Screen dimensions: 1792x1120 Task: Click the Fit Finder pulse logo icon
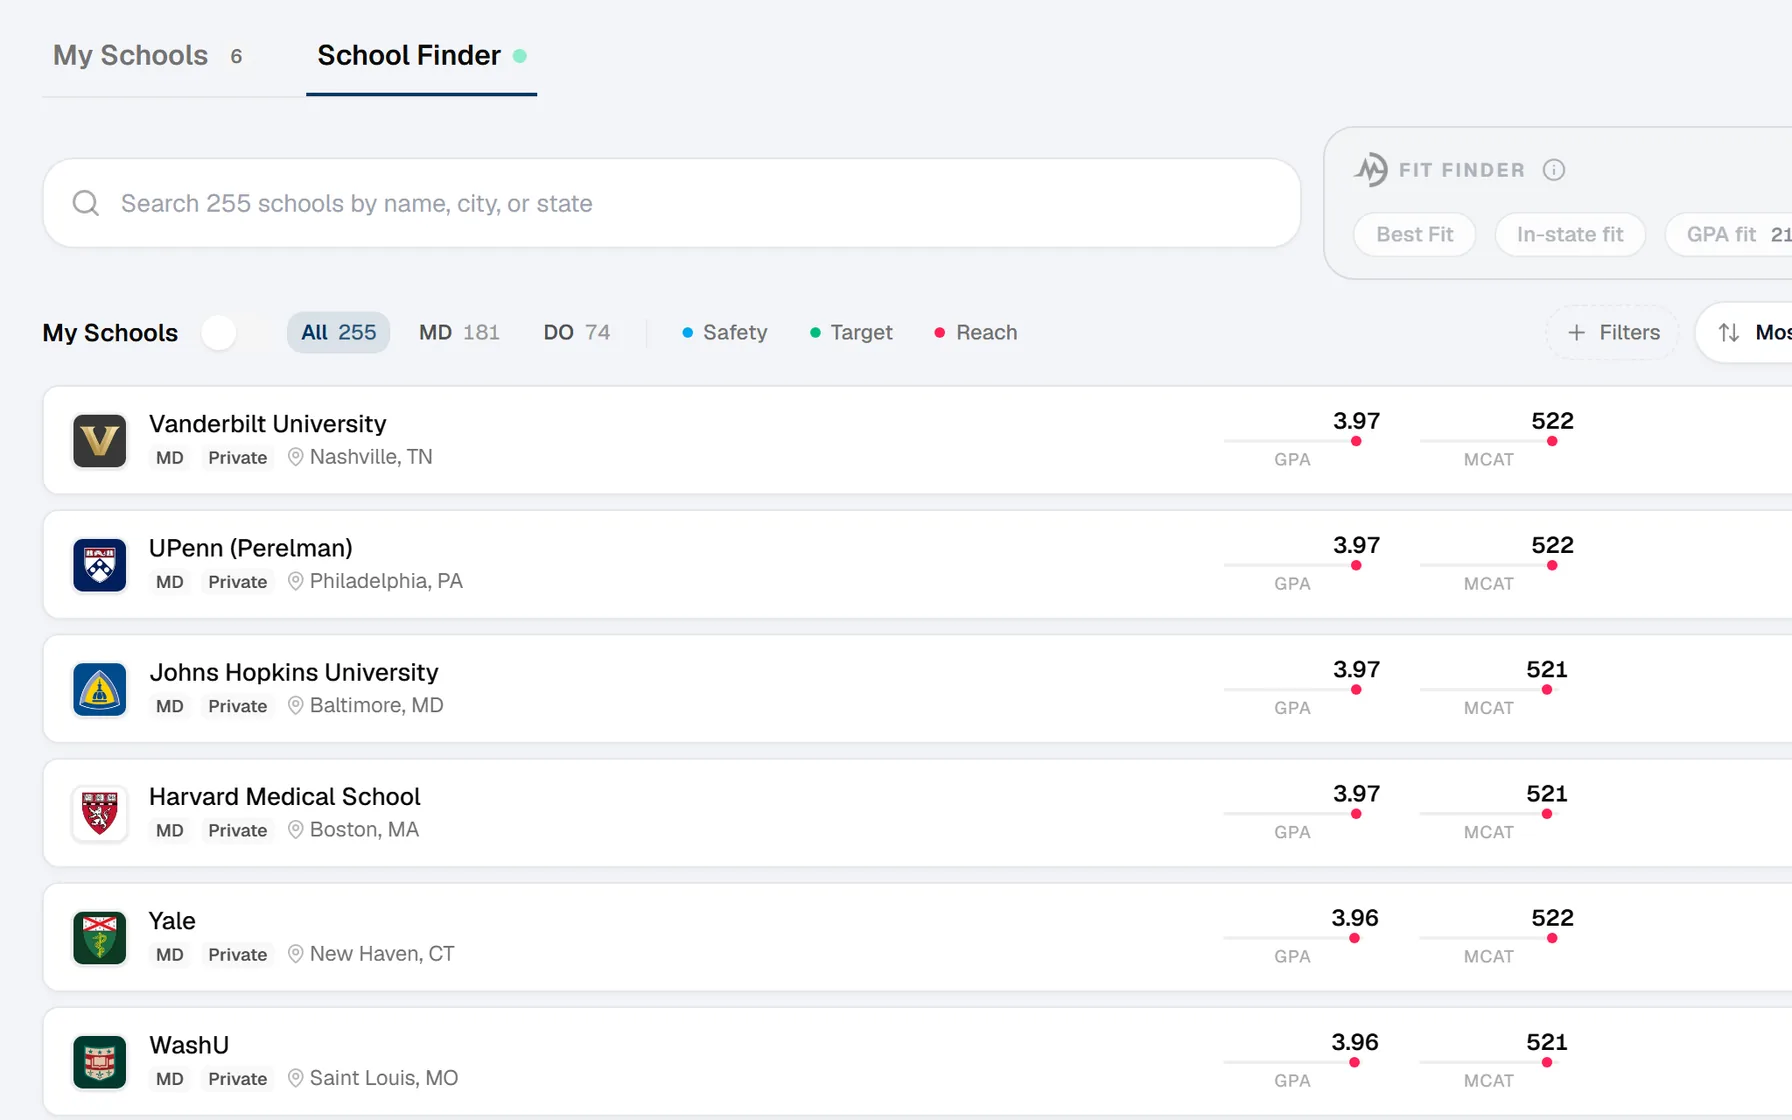coord(1371,169)
